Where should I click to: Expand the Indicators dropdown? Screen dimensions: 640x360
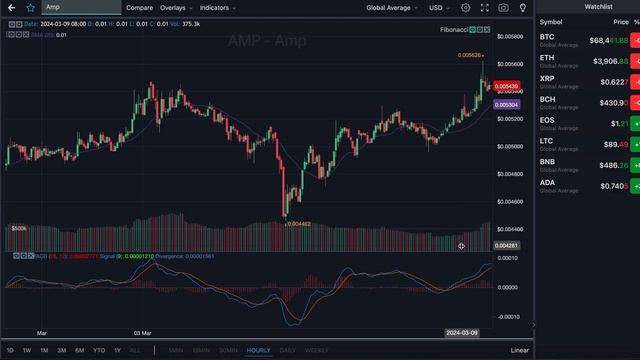point(218,8)
